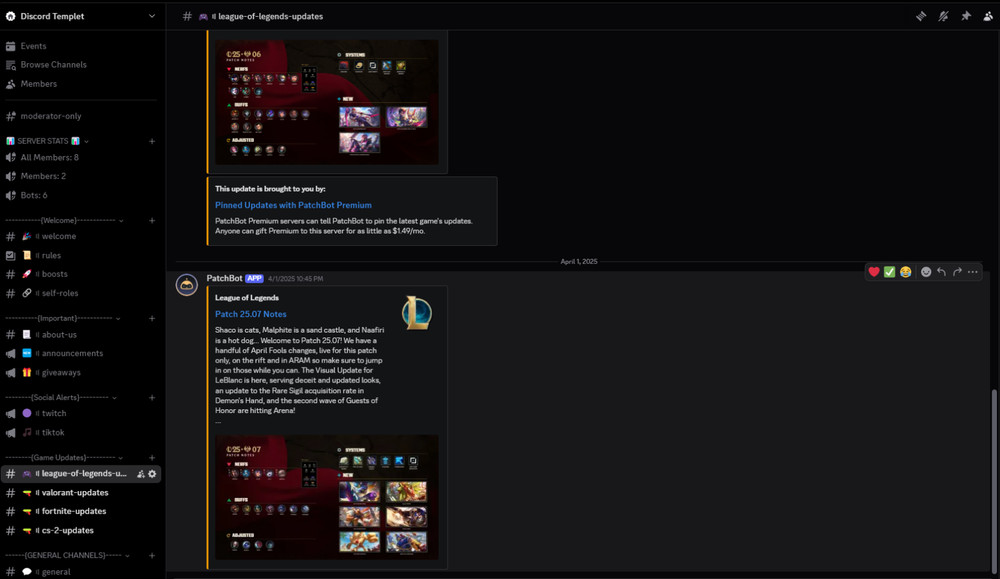Open the pinned messages icon

pyautogui.click(x=966, y=16)
